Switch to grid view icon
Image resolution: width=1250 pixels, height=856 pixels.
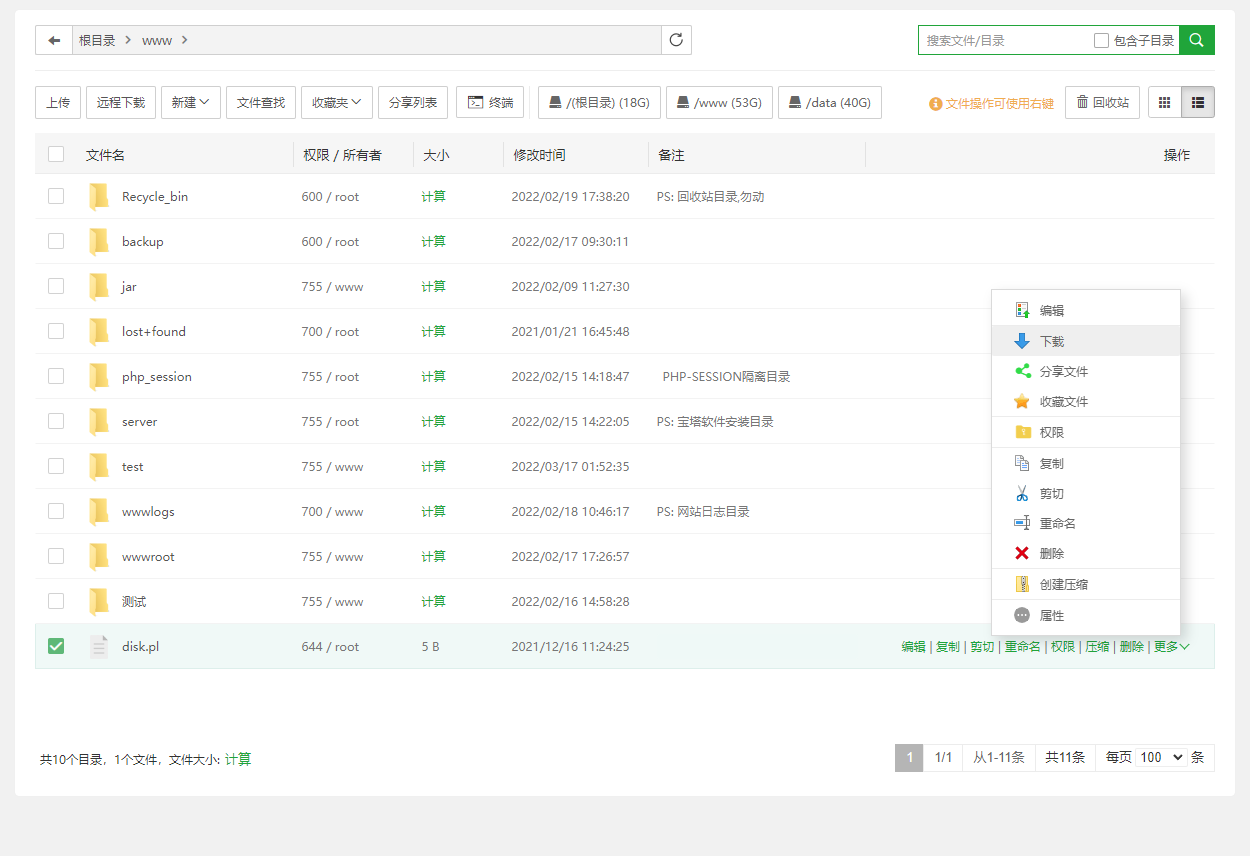pos(1164,102)
